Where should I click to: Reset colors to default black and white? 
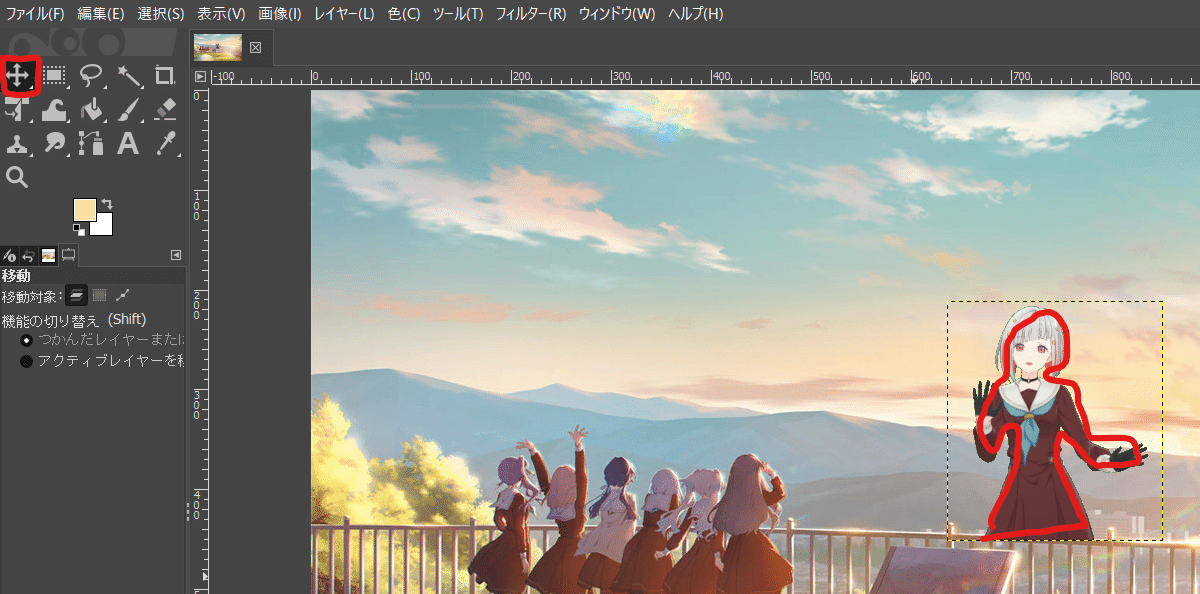[79, 230]
